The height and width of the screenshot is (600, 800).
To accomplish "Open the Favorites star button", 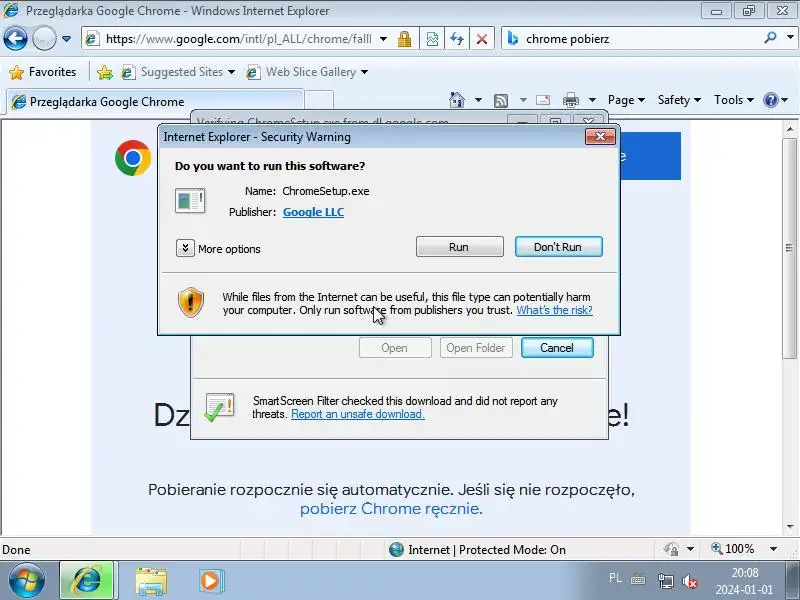I will click(x=43, y=72).
